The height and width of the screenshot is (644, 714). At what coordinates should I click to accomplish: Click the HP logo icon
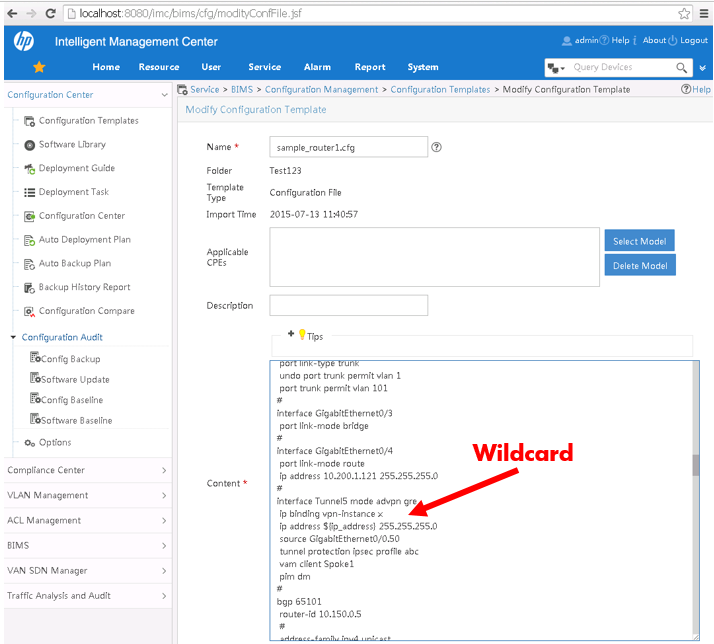pyautogui.click(x=23, y=41)
